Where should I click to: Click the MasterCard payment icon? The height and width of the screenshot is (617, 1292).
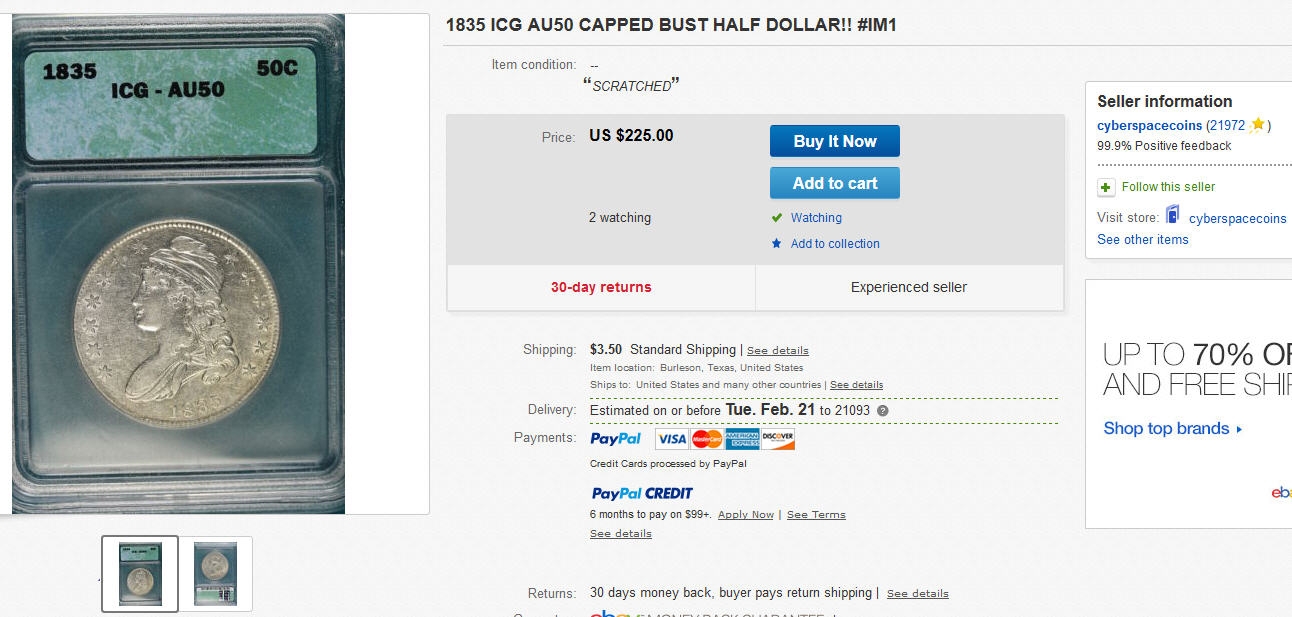point(707,439)
